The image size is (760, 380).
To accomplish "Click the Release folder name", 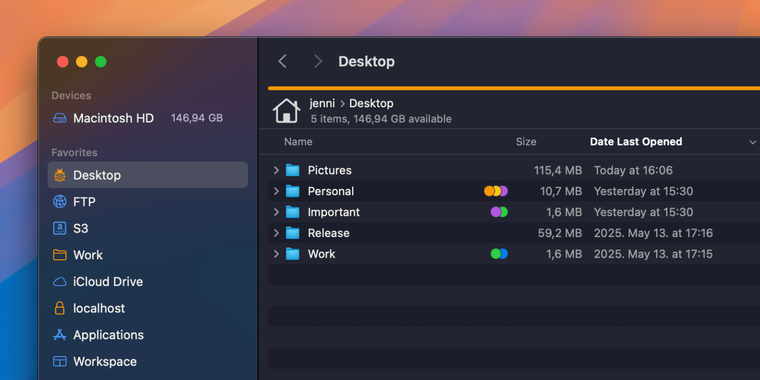I will tap(329, 233).
